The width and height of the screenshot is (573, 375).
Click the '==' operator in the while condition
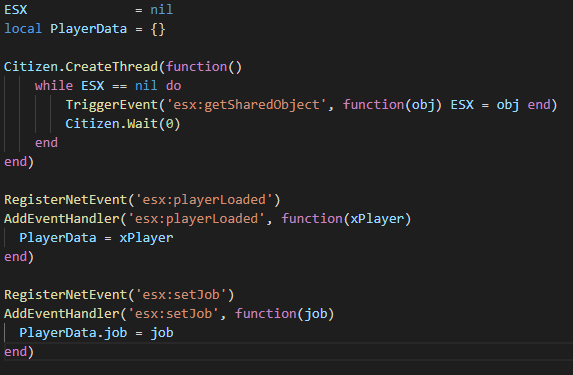point(119,86)
